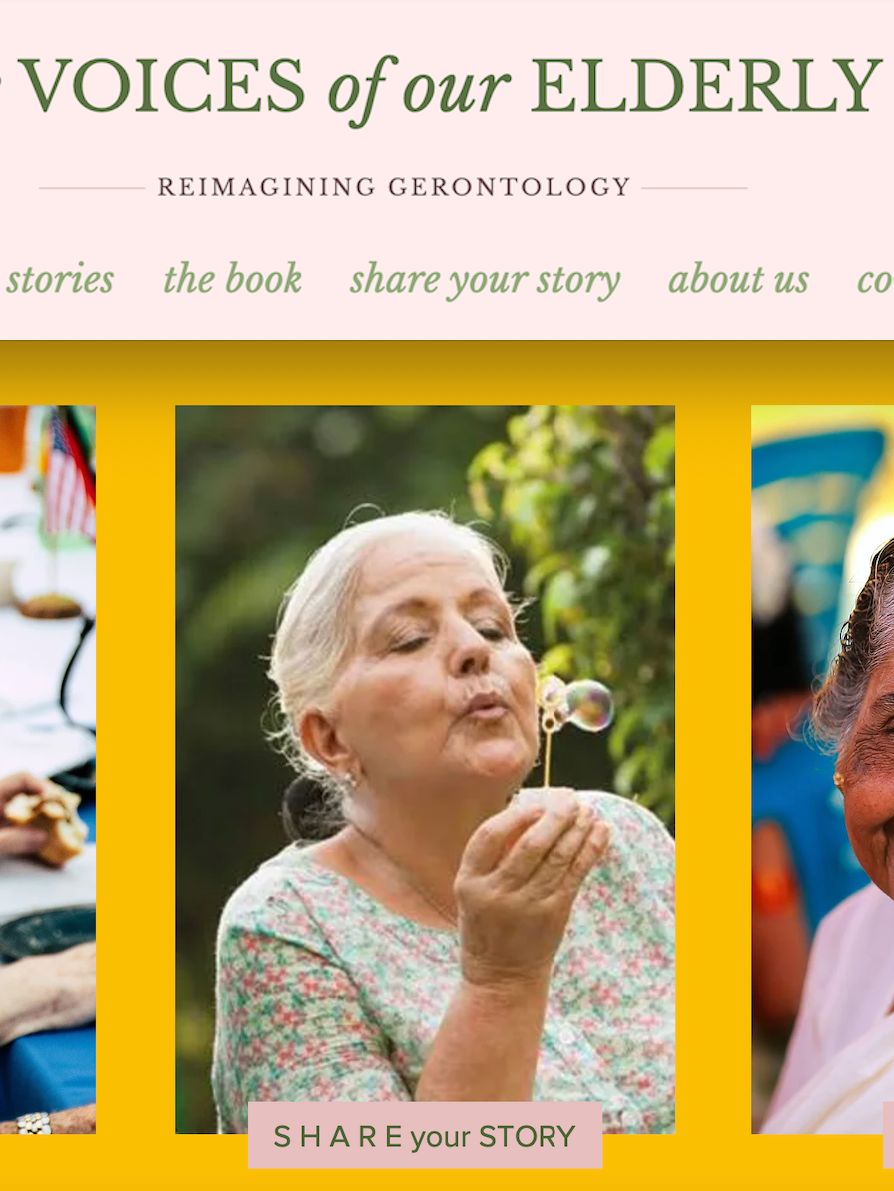Click the cut-off menu item after about us

point(875,280)
